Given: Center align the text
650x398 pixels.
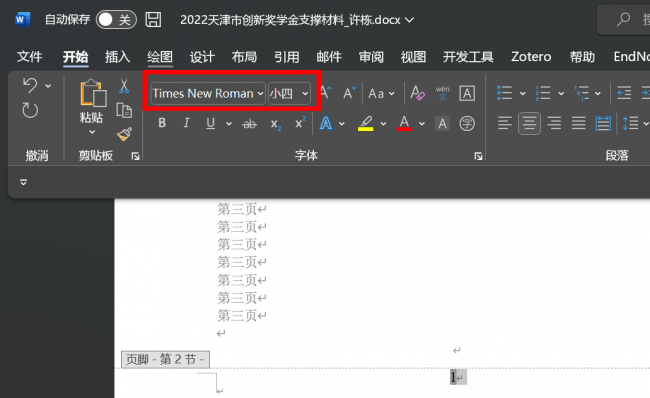Looking at the screenshot, I should [x=529, y=124].
